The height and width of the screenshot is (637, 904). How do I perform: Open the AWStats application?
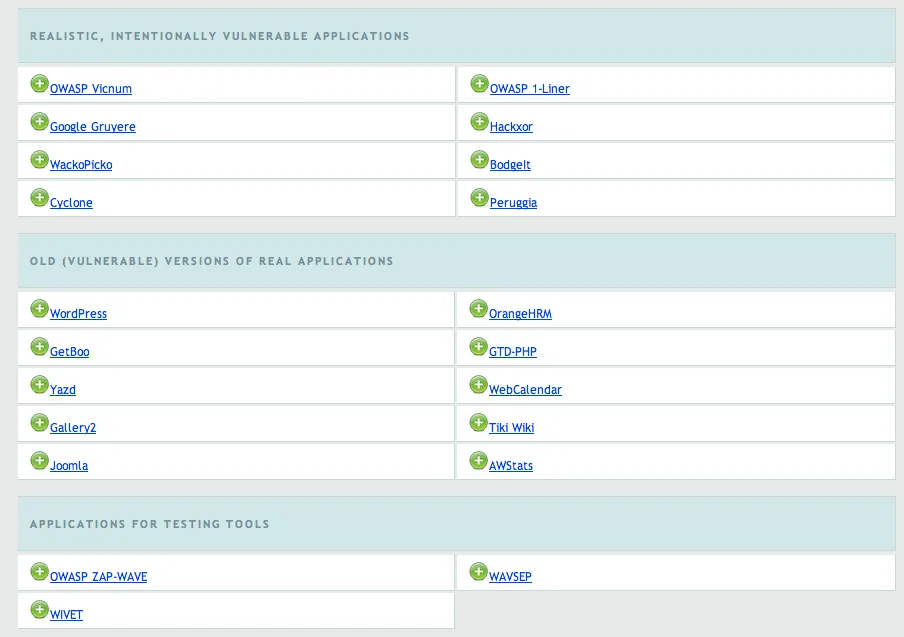[x=510, y=465]
